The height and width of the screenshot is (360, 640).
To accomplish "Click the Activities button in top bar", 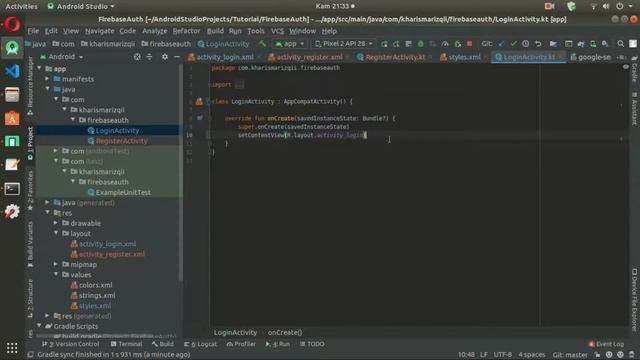I will coord(21,6).
